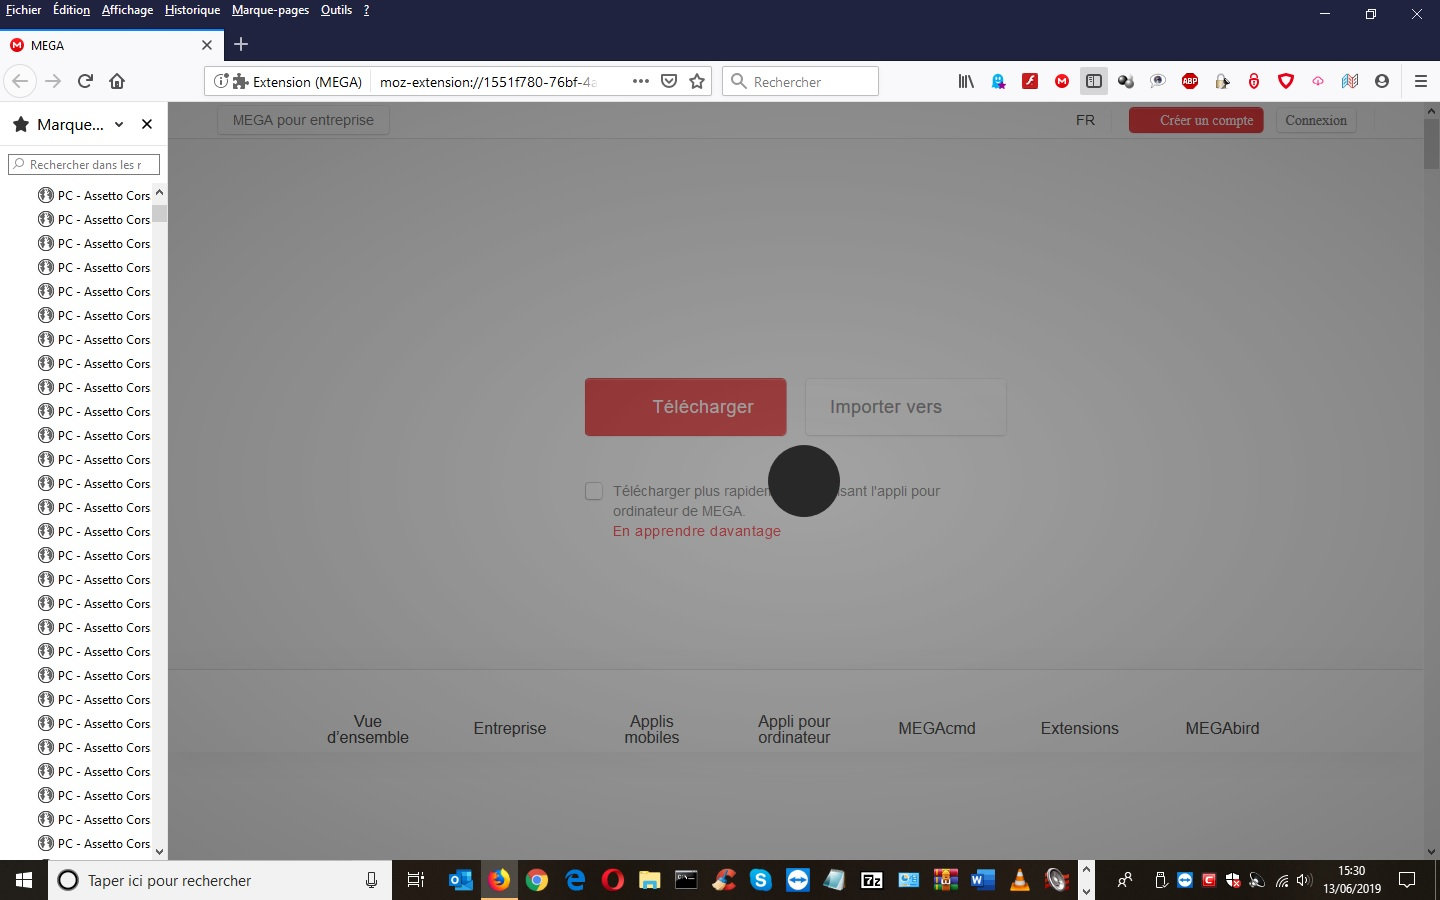Open the MEGAcmd footer tab
1440x900 pixels.
tap(937, 729)
